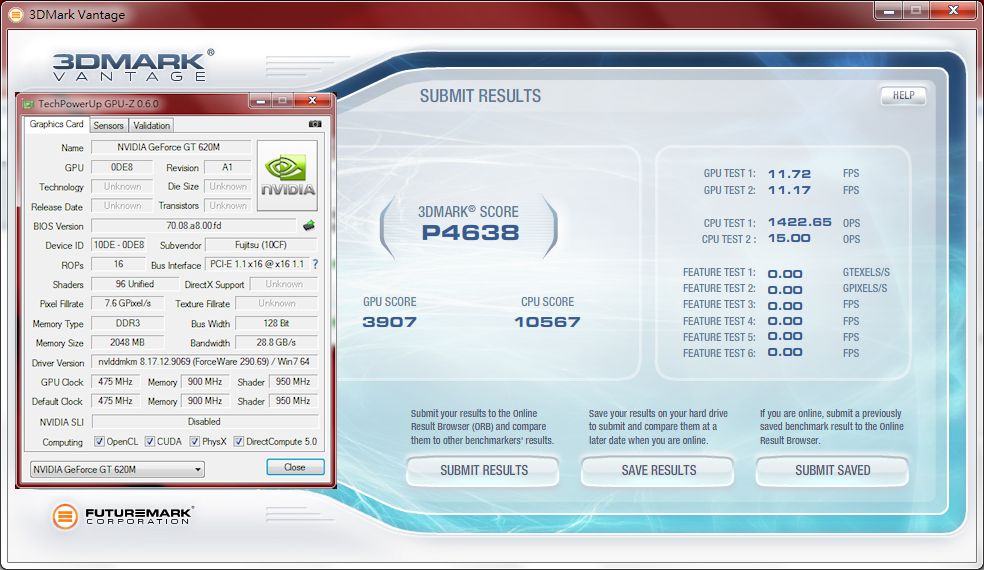
Task: Click the GPU-Z screenshot camera icon
Action: 315,125
